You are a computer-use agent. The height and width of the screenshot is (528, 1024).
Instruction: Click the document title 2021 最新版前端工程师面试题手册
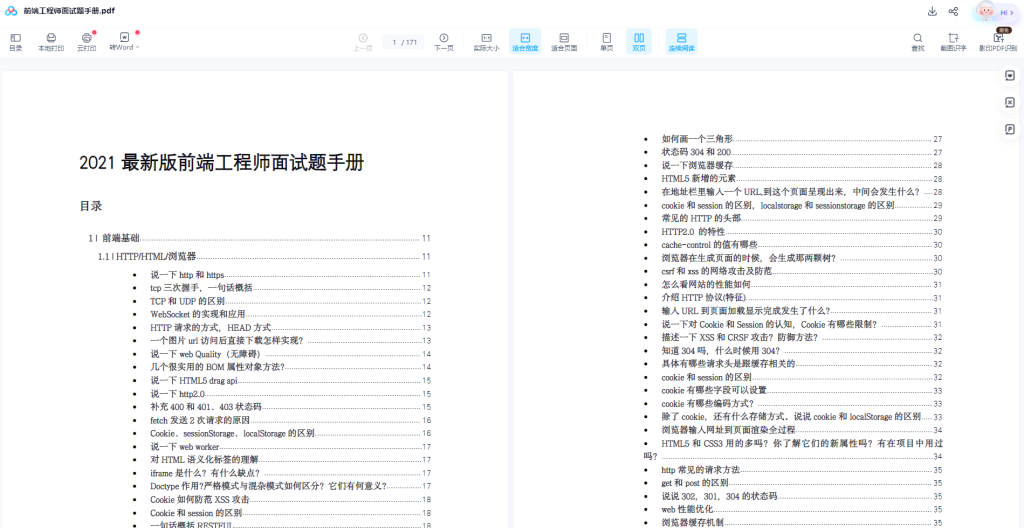(x=221, y=163)
